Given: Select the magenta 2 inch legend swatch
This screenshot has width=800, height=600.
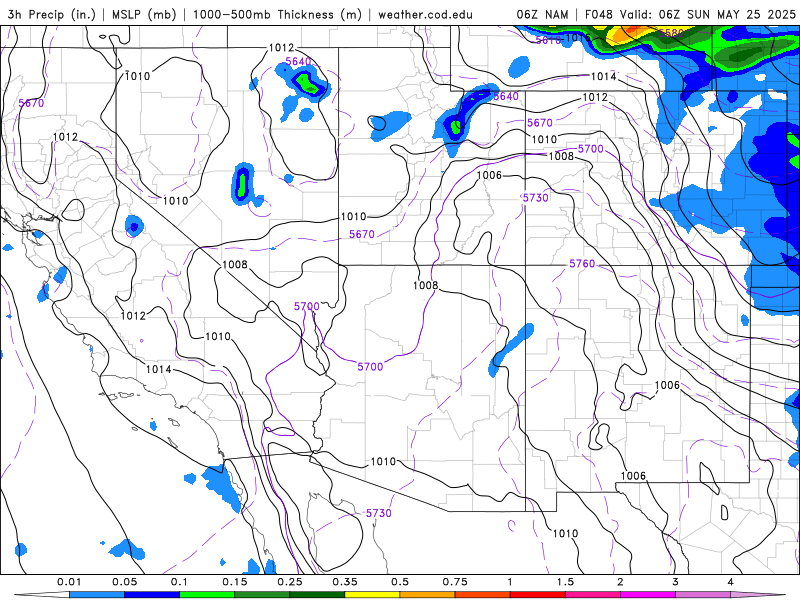Looking at the screenshot, I should tap(647, 595).
